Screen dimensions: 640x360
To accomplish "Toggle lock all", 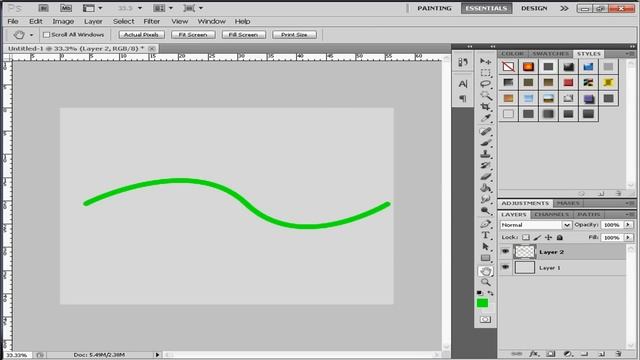I will click(x=560, y=237).
